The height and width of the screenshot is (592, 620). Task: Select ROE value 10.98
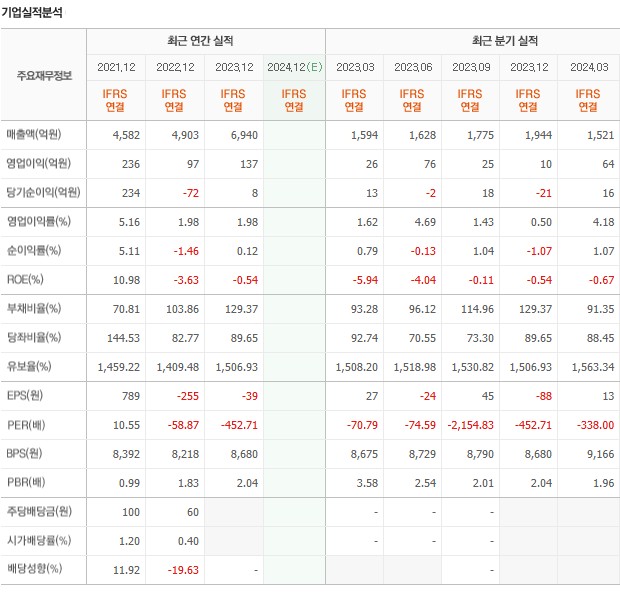coord(127,280)
